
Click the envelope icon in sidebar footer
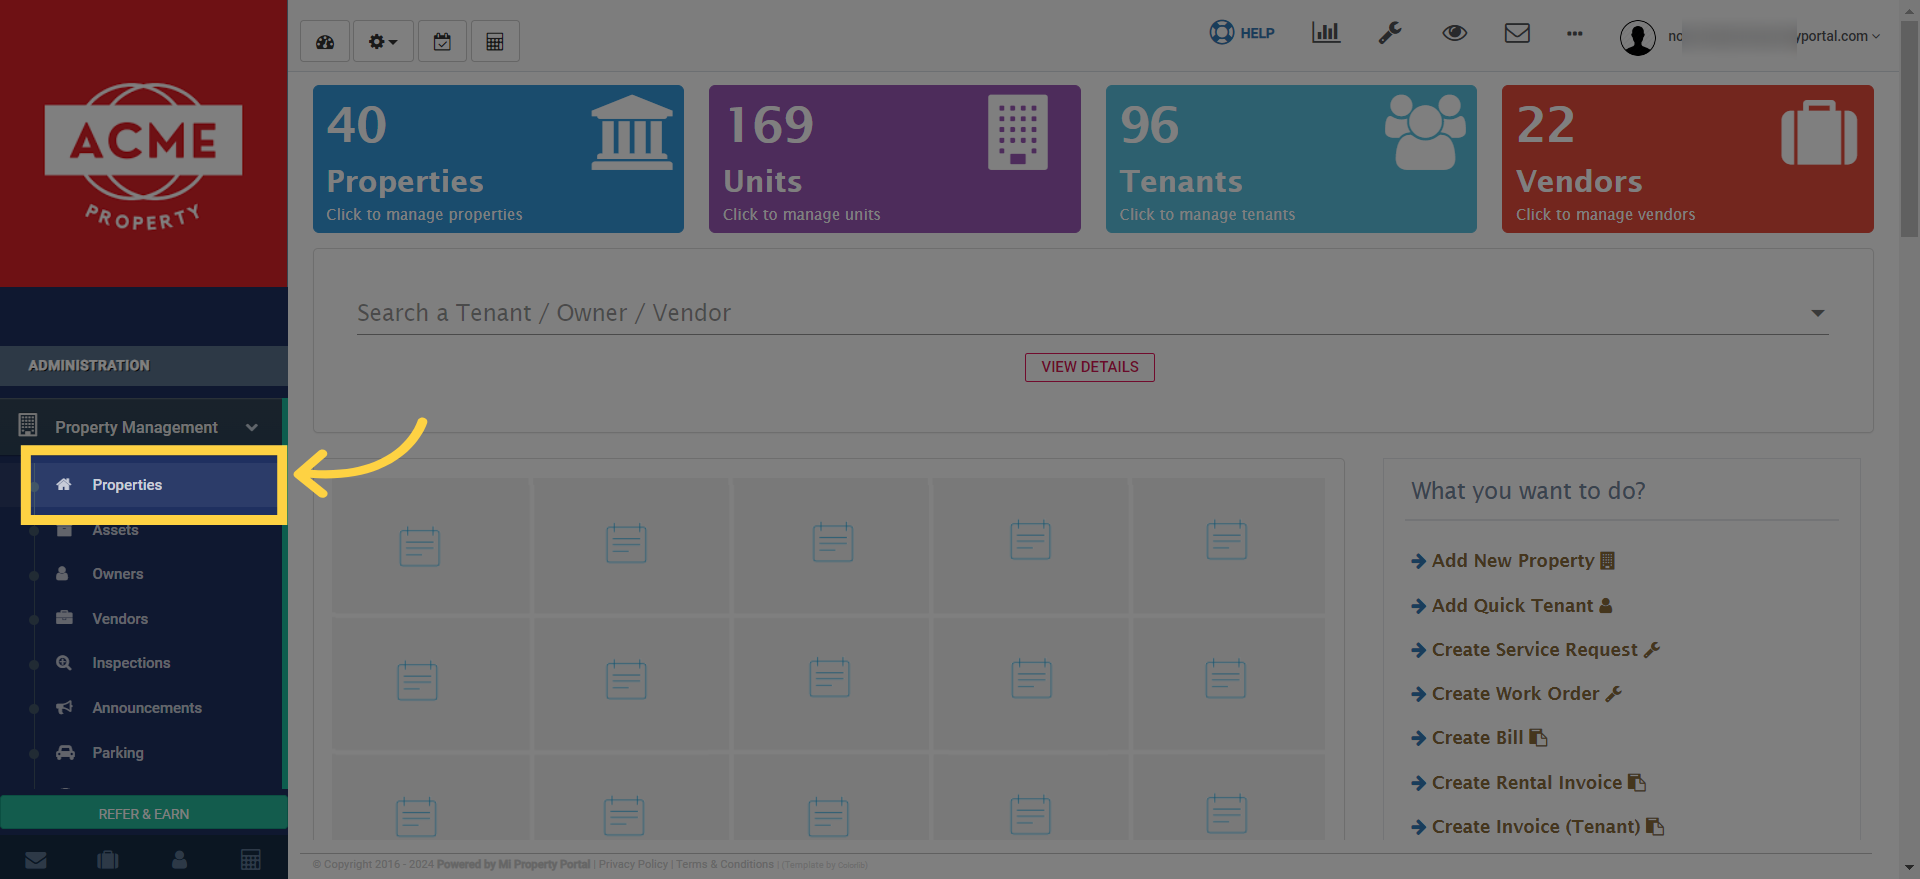(36, 860)
